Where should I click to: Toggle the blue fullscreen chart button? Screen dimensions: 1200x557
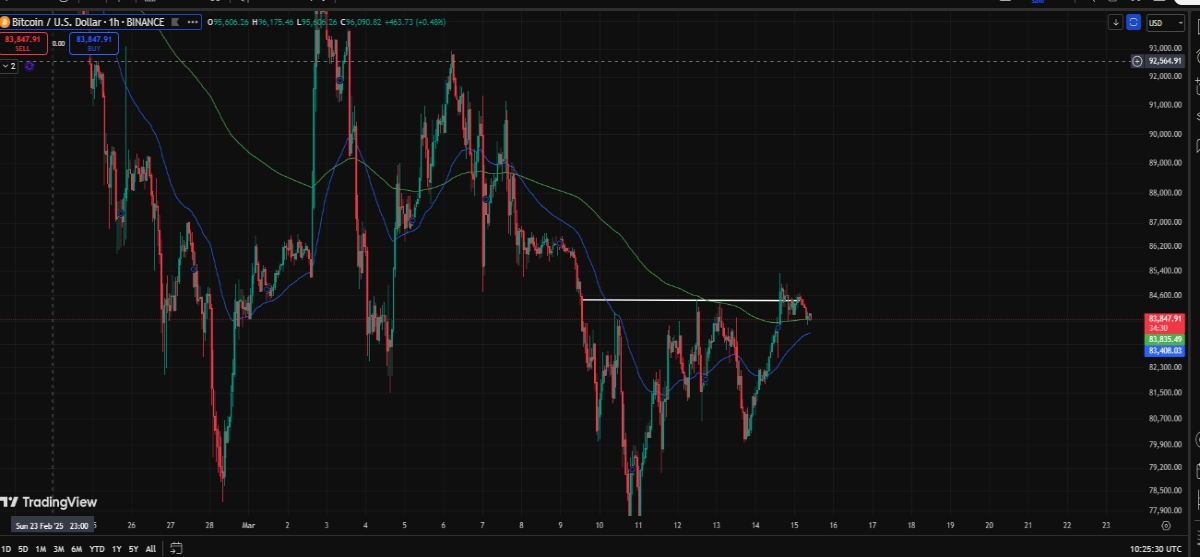pyautogui.click(x=1133, y=22)
